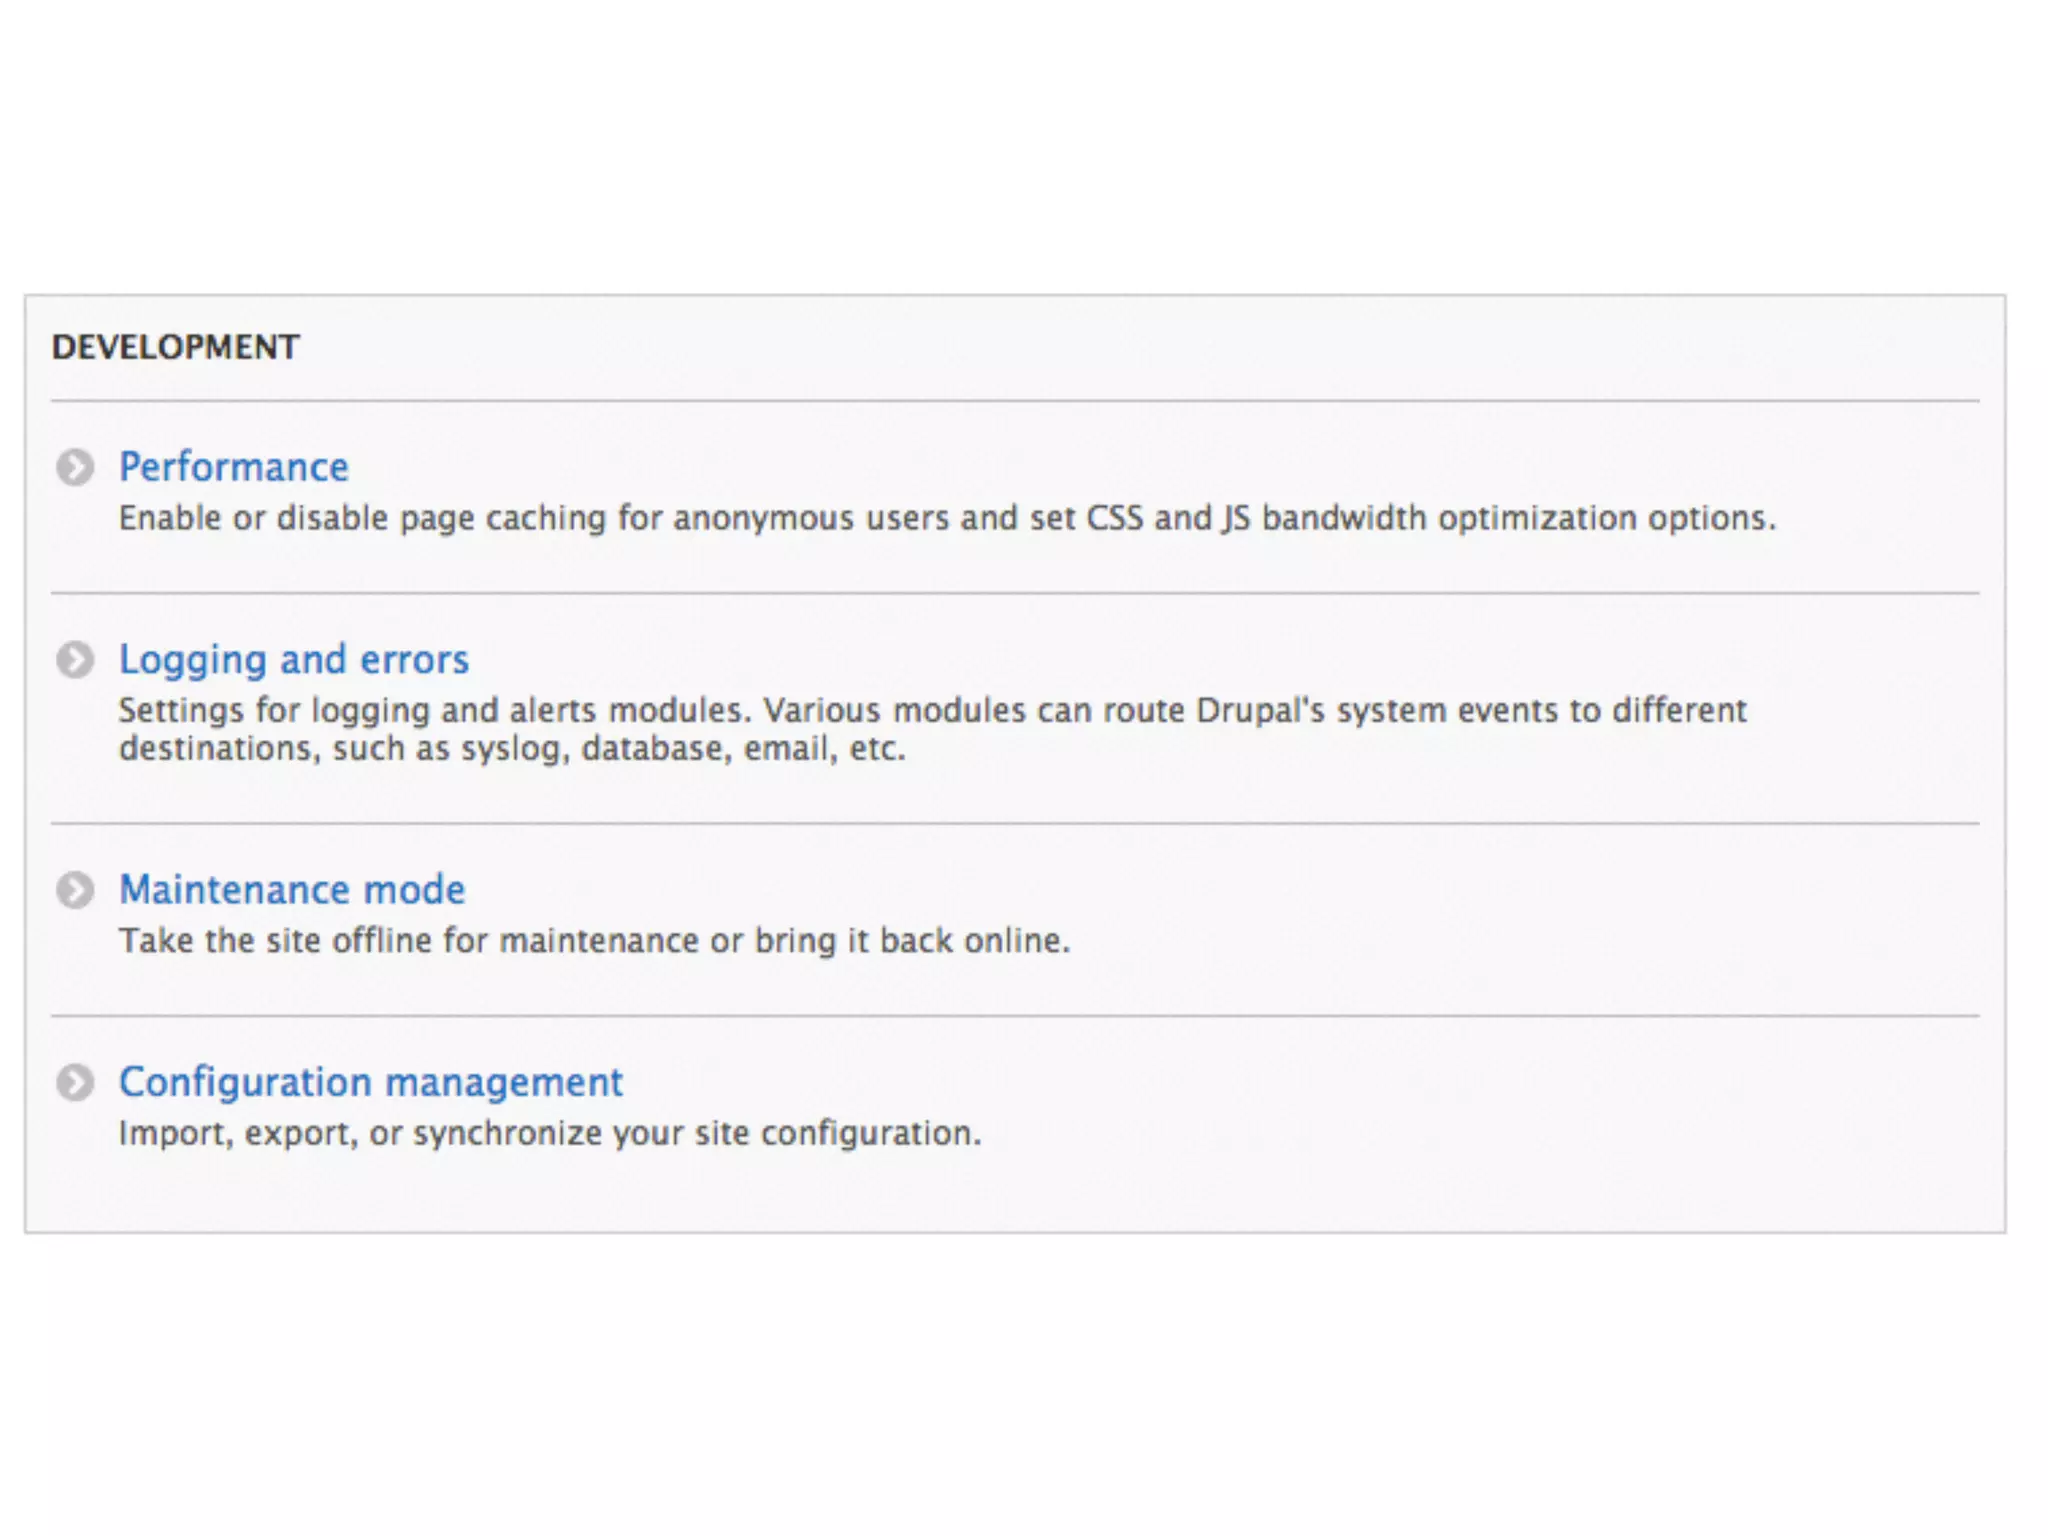Open the Logging and errors link

(x=293, y=660)
